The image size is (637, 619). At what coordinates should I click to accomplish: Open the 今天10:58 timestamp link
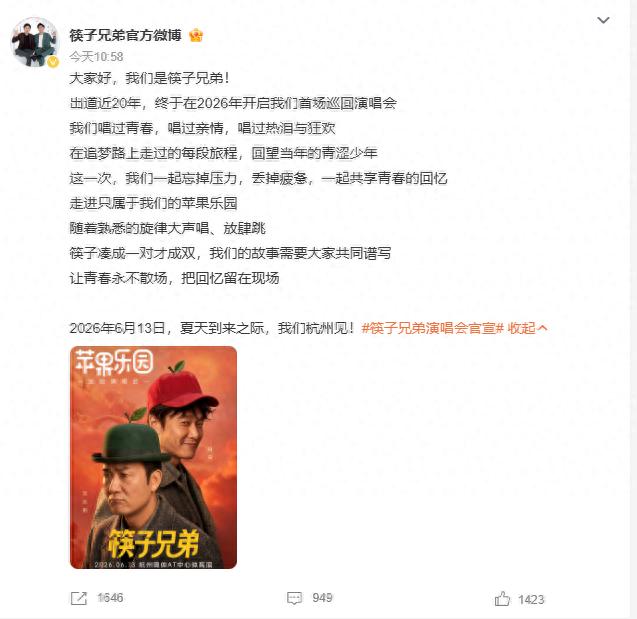pos(96,57)
